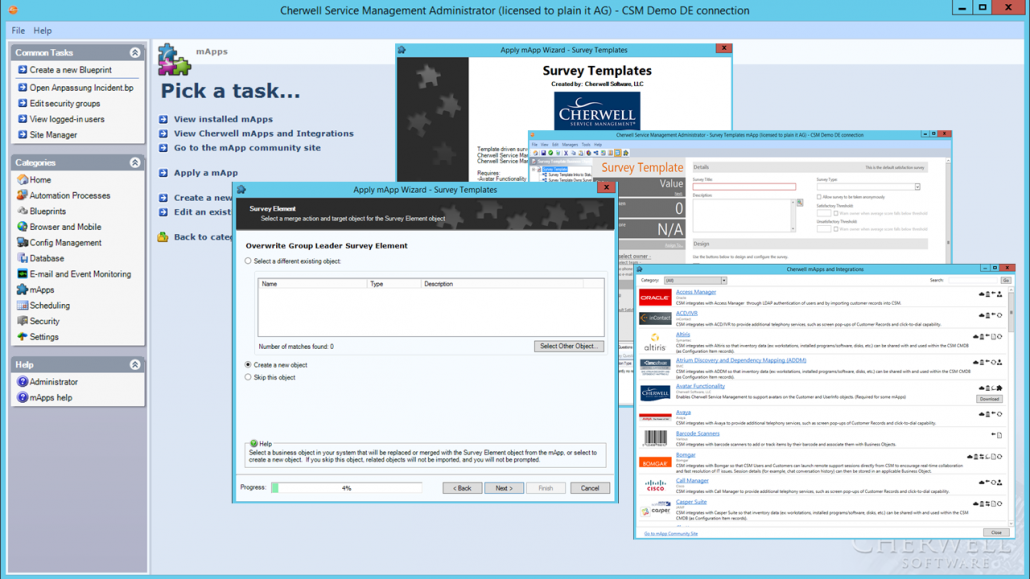Click the View installed mApps arrow icon
Image resolution: width=1030 pixels, height=579 pixels.
(x=163, y=119)
